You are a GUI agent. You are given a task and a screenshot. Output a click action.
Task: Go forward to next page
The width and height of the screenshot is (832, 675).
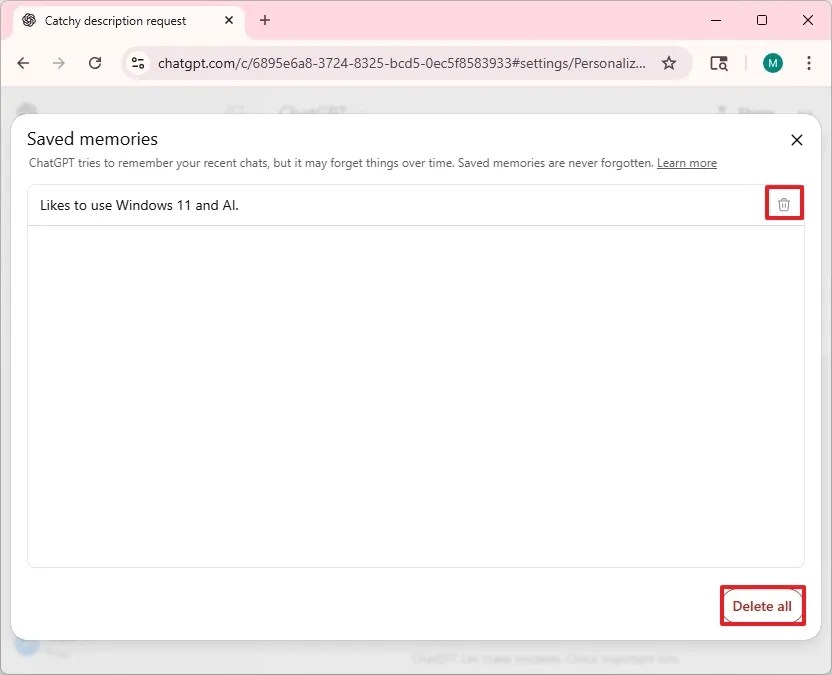[x=59, y=63]
